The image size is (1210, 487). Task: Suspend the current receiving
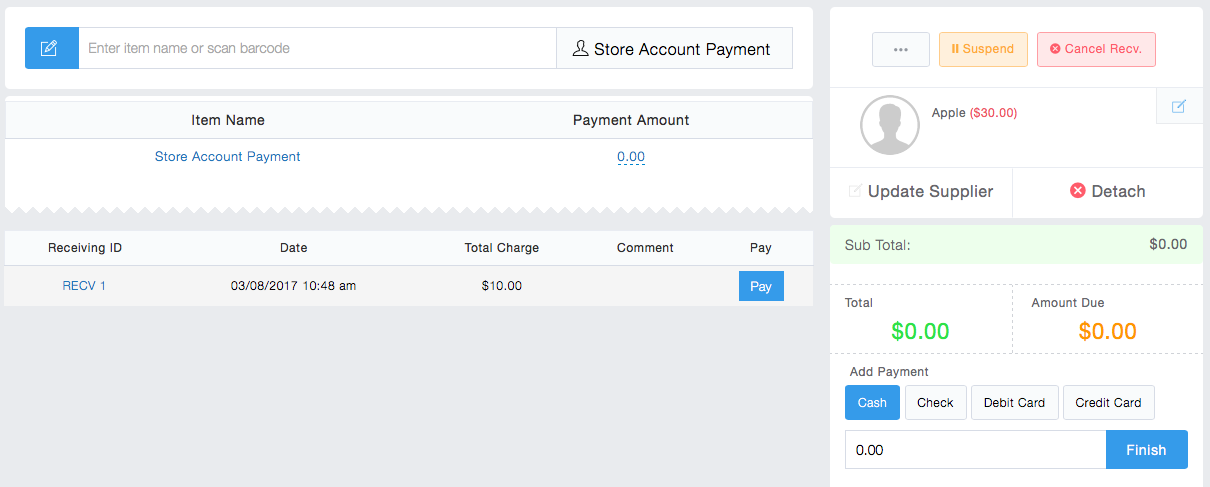tap(982, 49)
